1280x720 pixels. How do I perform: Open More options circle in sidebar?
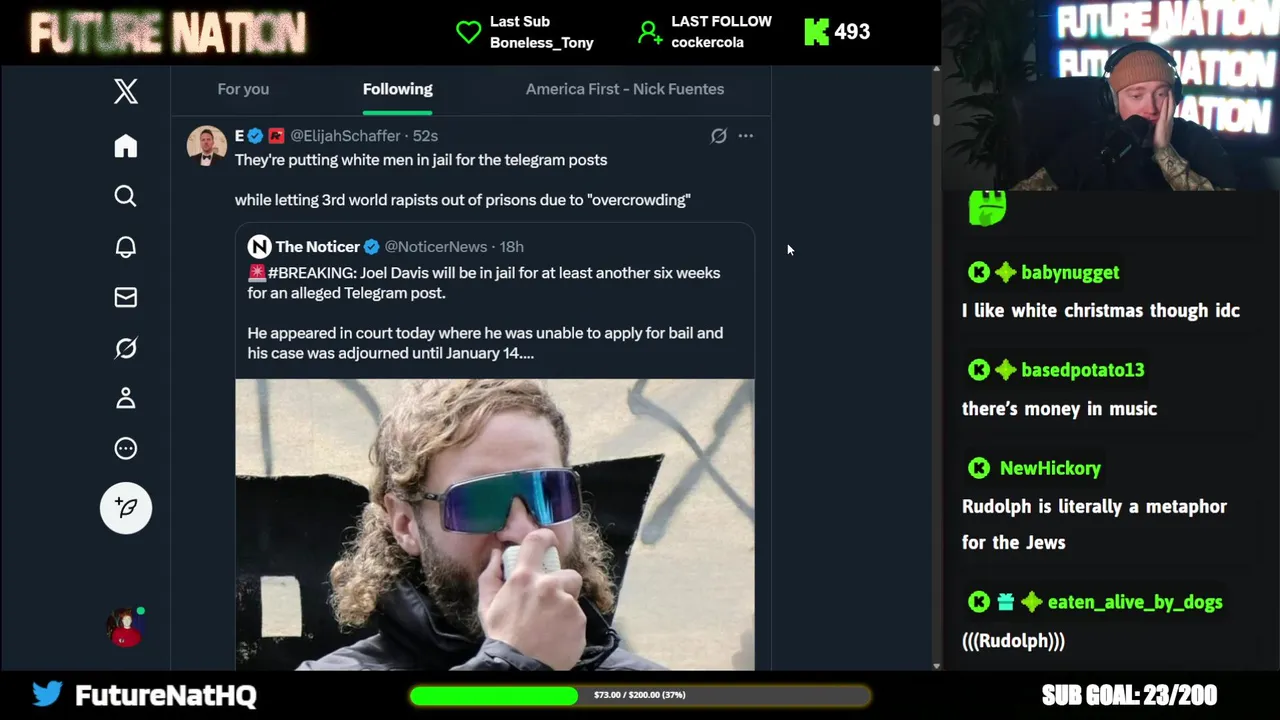125,448
